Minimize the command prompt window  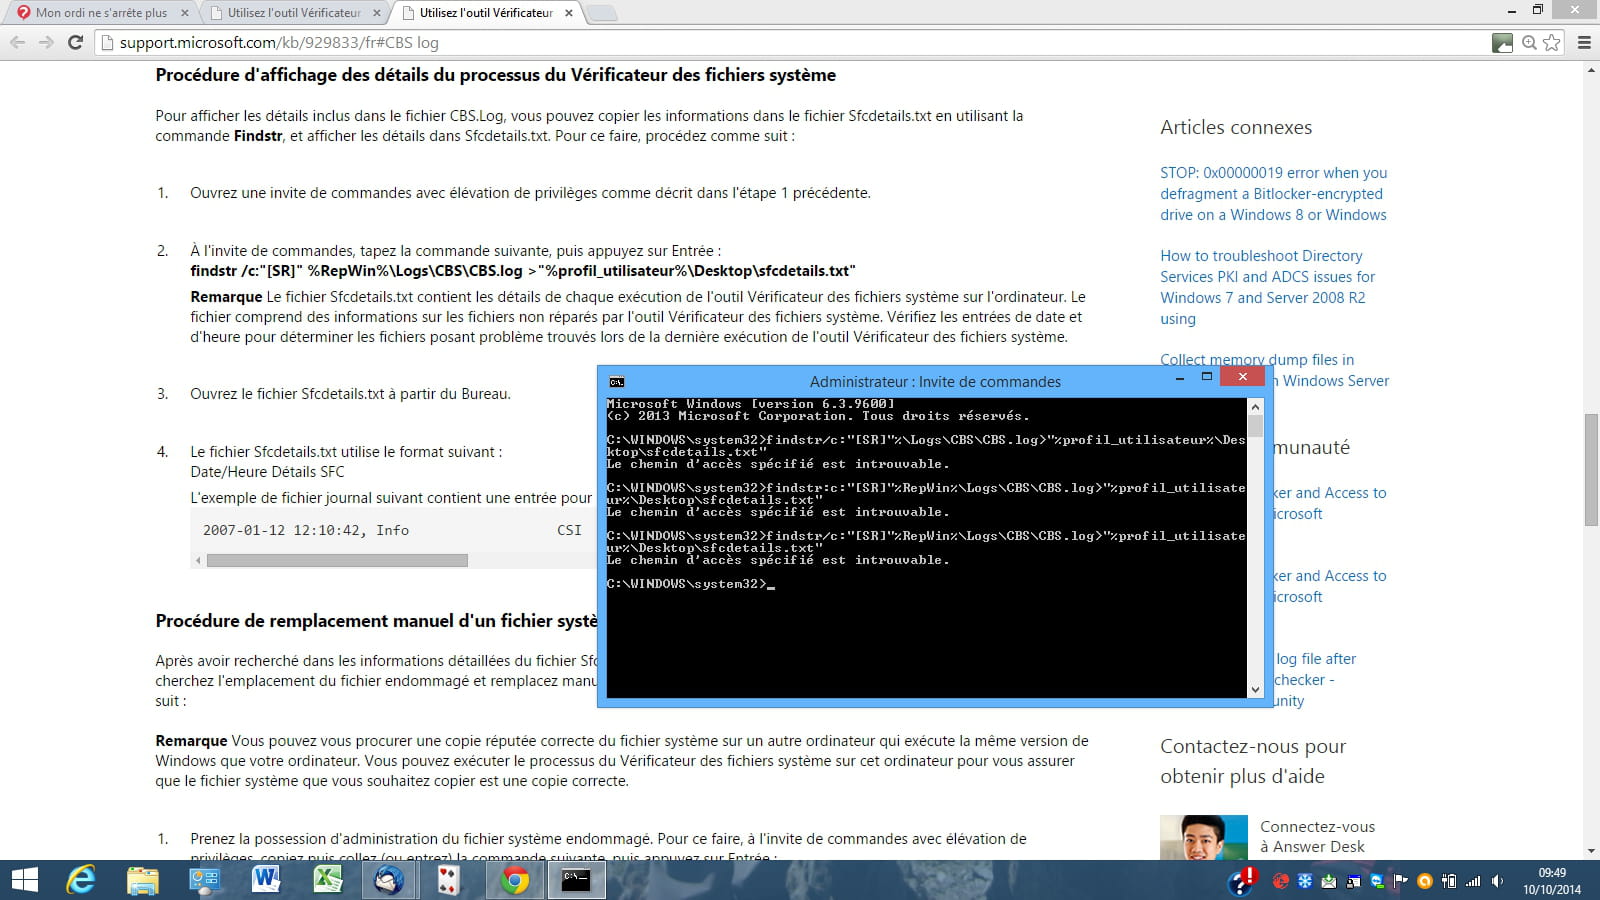[x=1180, y=378]
